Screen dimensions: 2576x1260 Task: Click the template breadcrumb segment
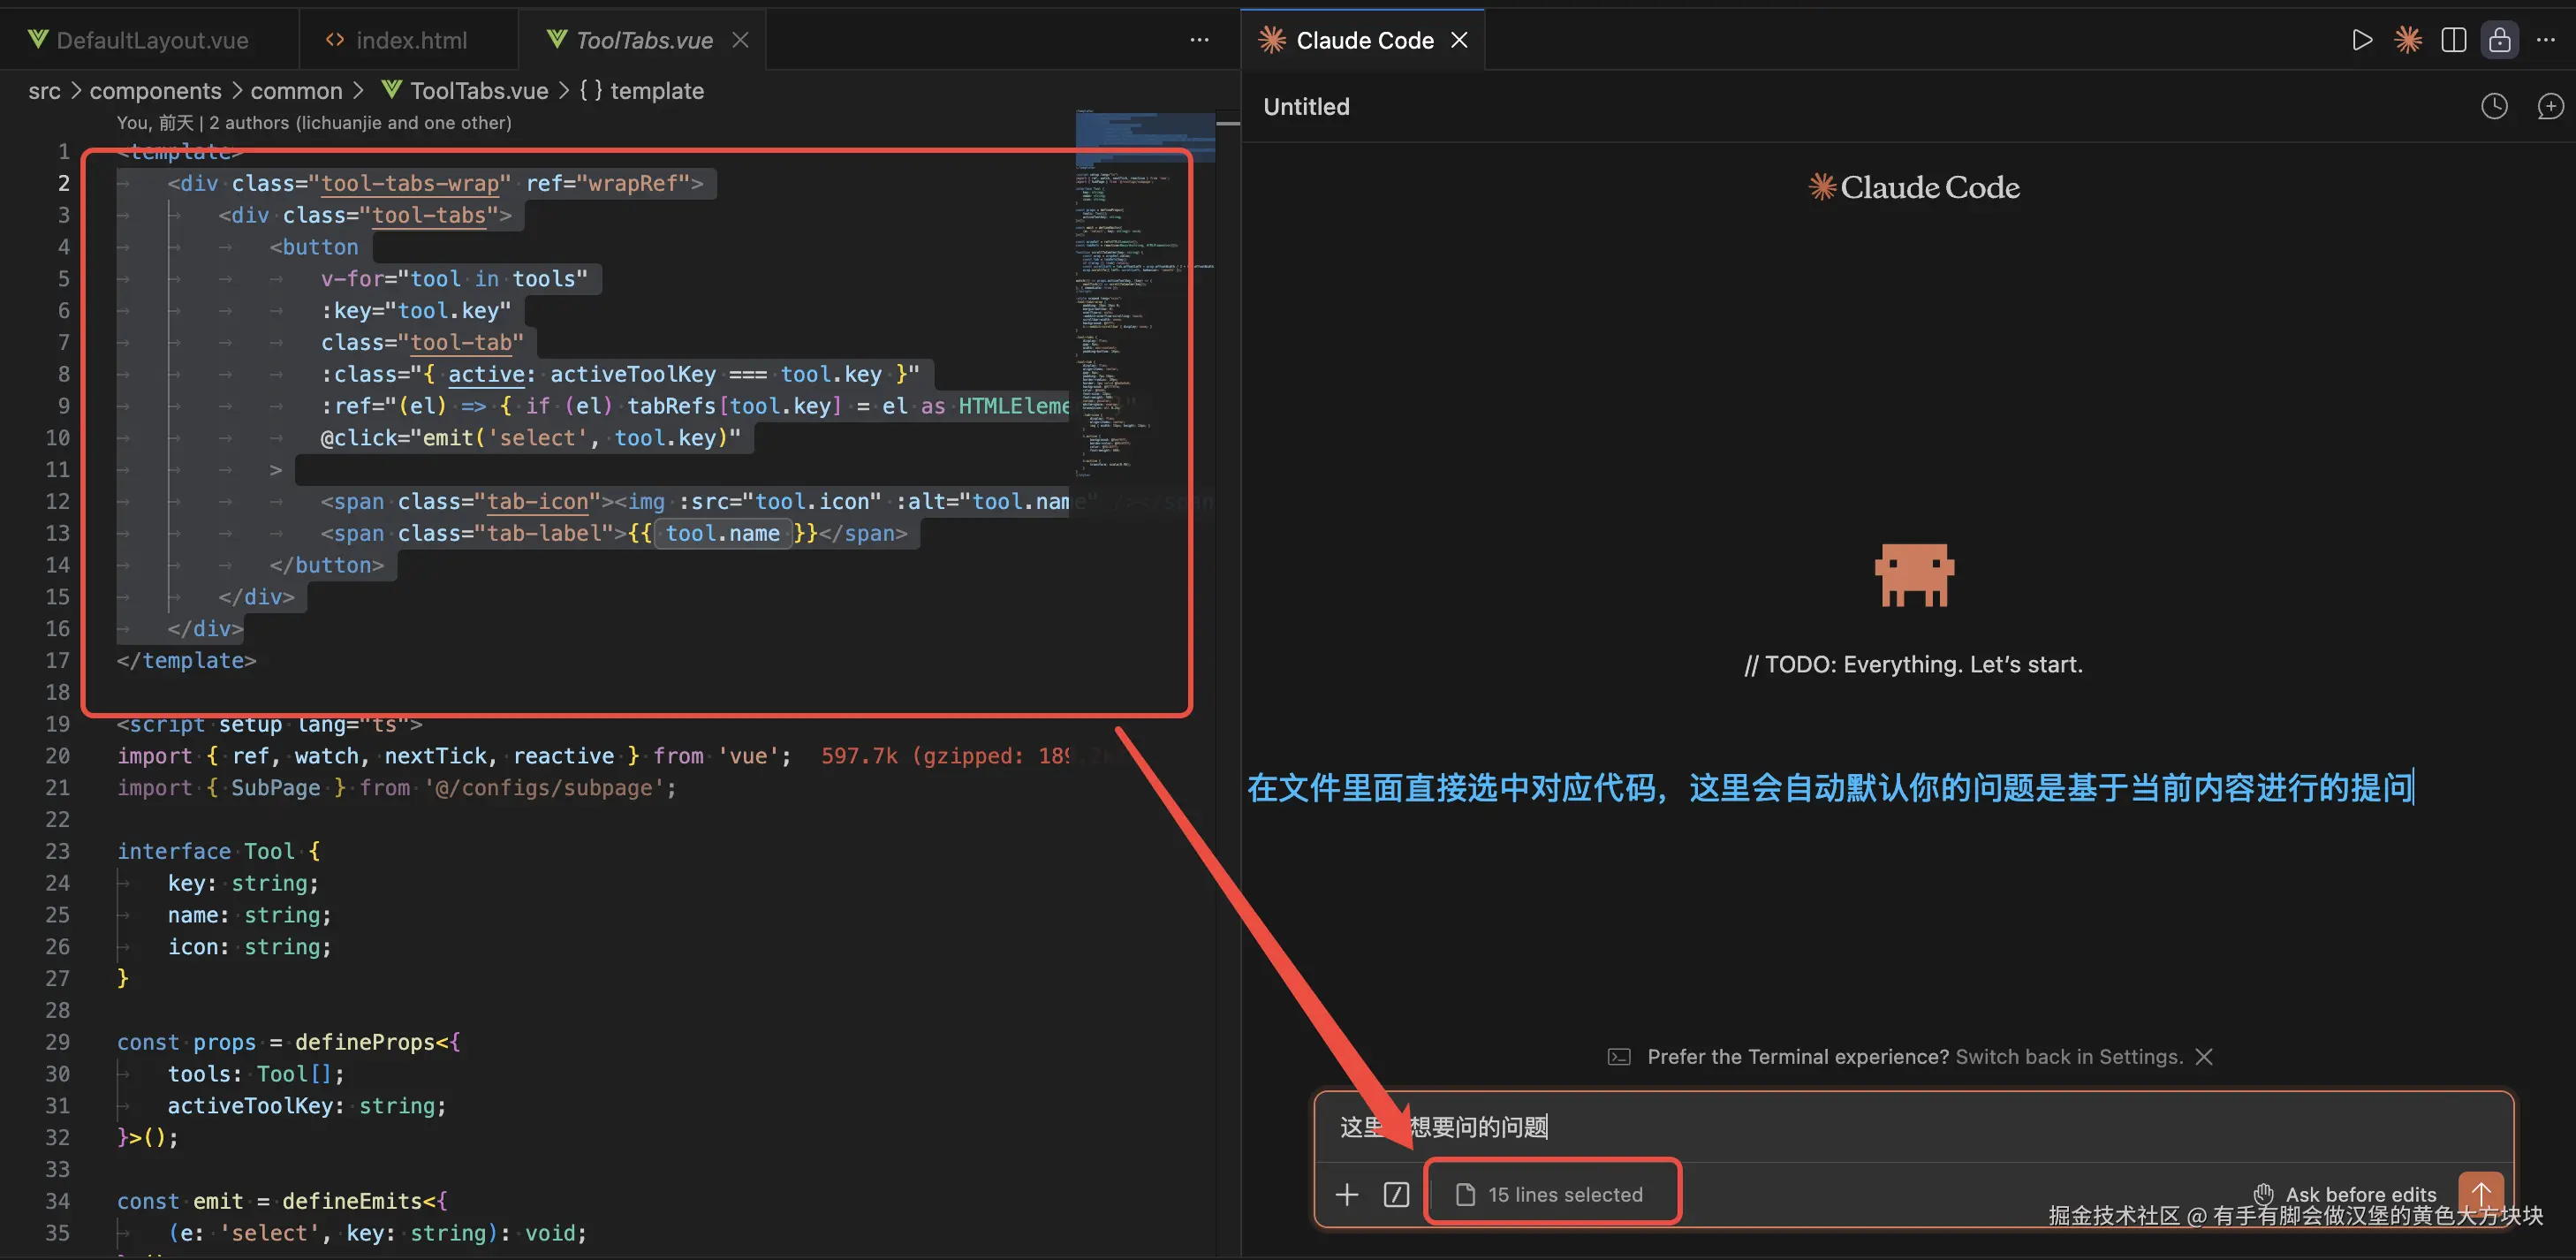tap(642, 91)
